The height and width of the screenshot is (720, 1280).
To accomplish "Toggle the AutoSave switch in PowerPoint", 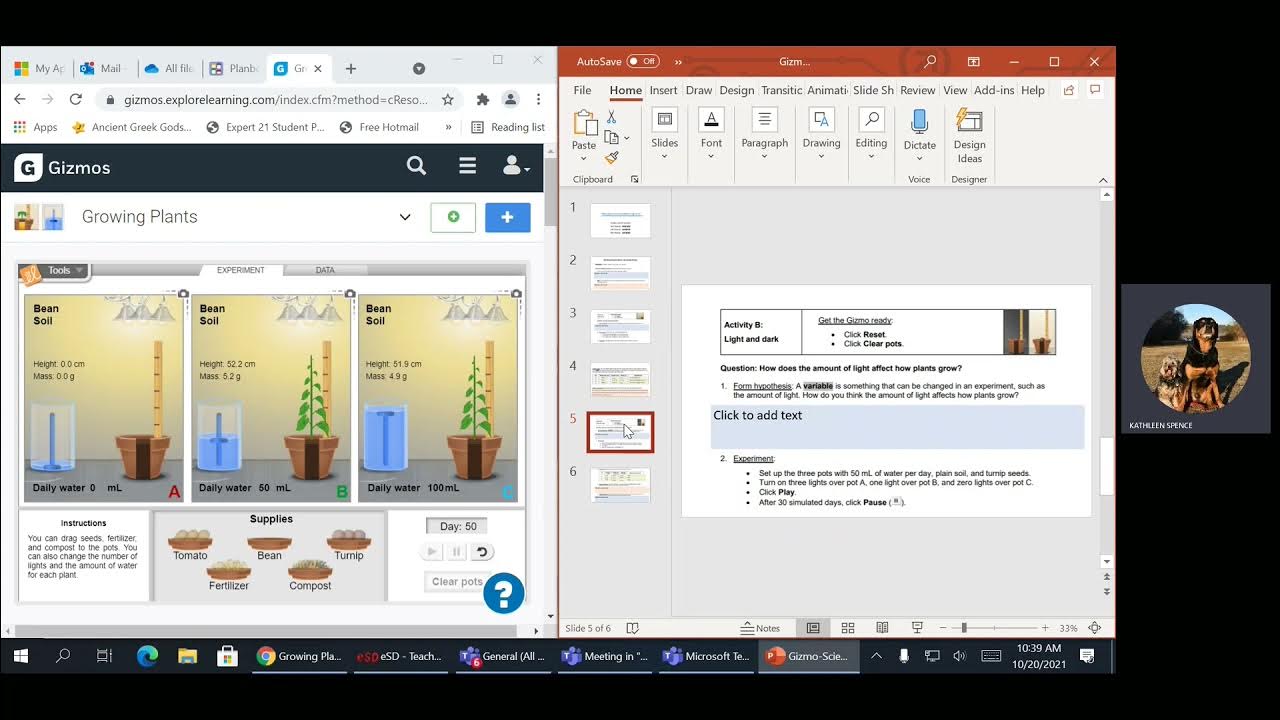I will [643, 61].
